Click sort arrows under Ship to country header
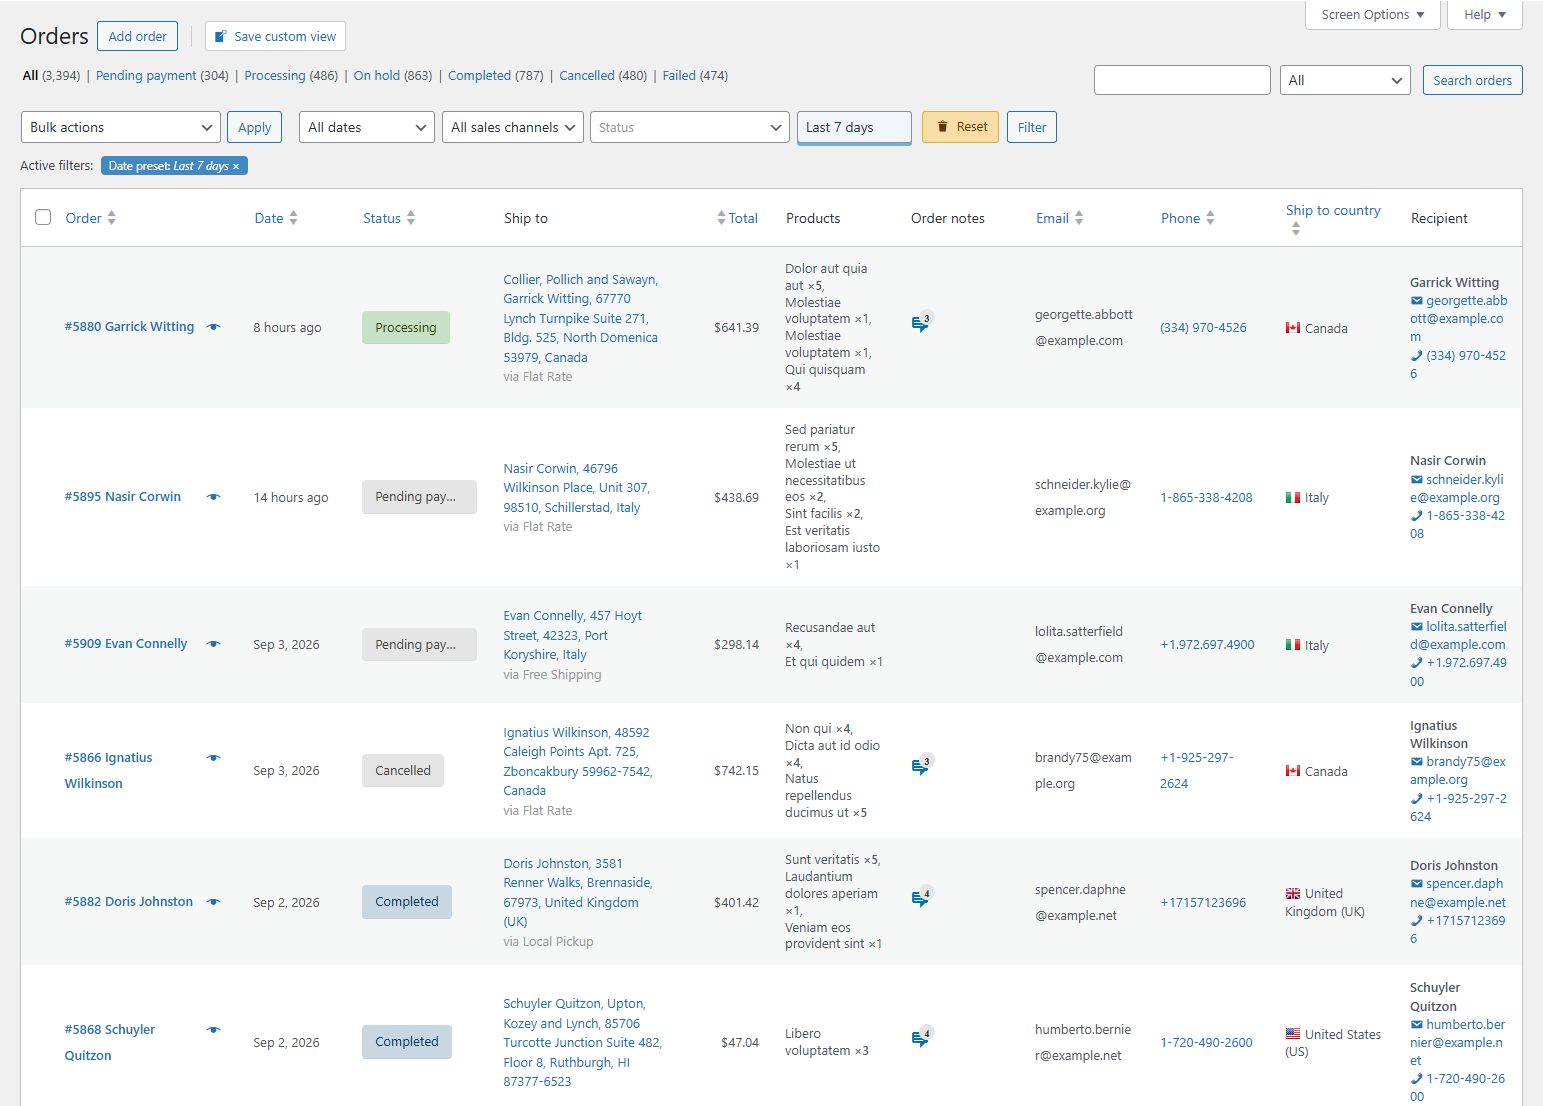Image resolution: width=1543 pixels, height=1106 pixels. (1296, 229)
